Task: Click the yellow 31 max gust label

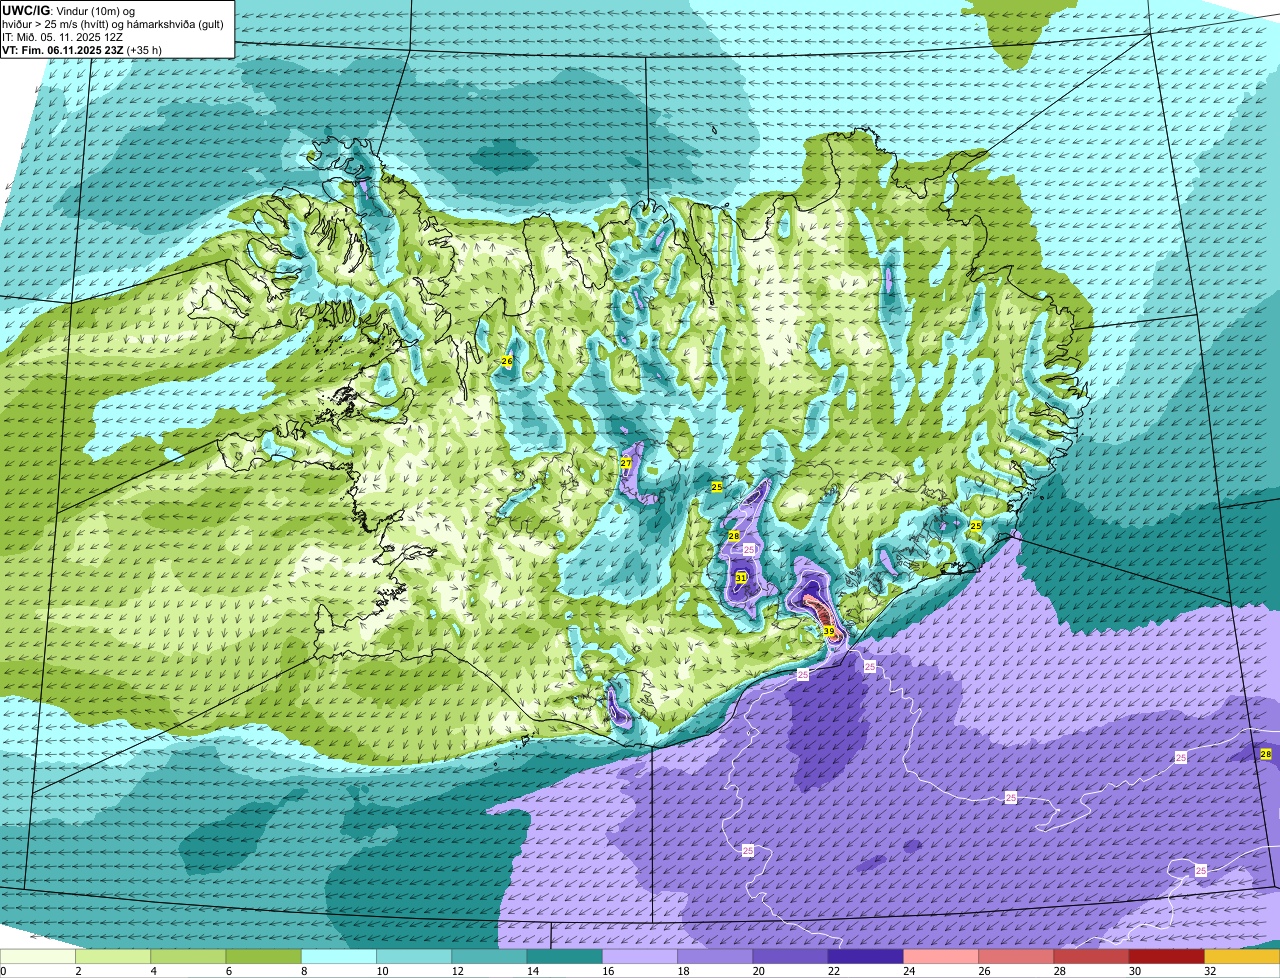Action: point(741,578)
